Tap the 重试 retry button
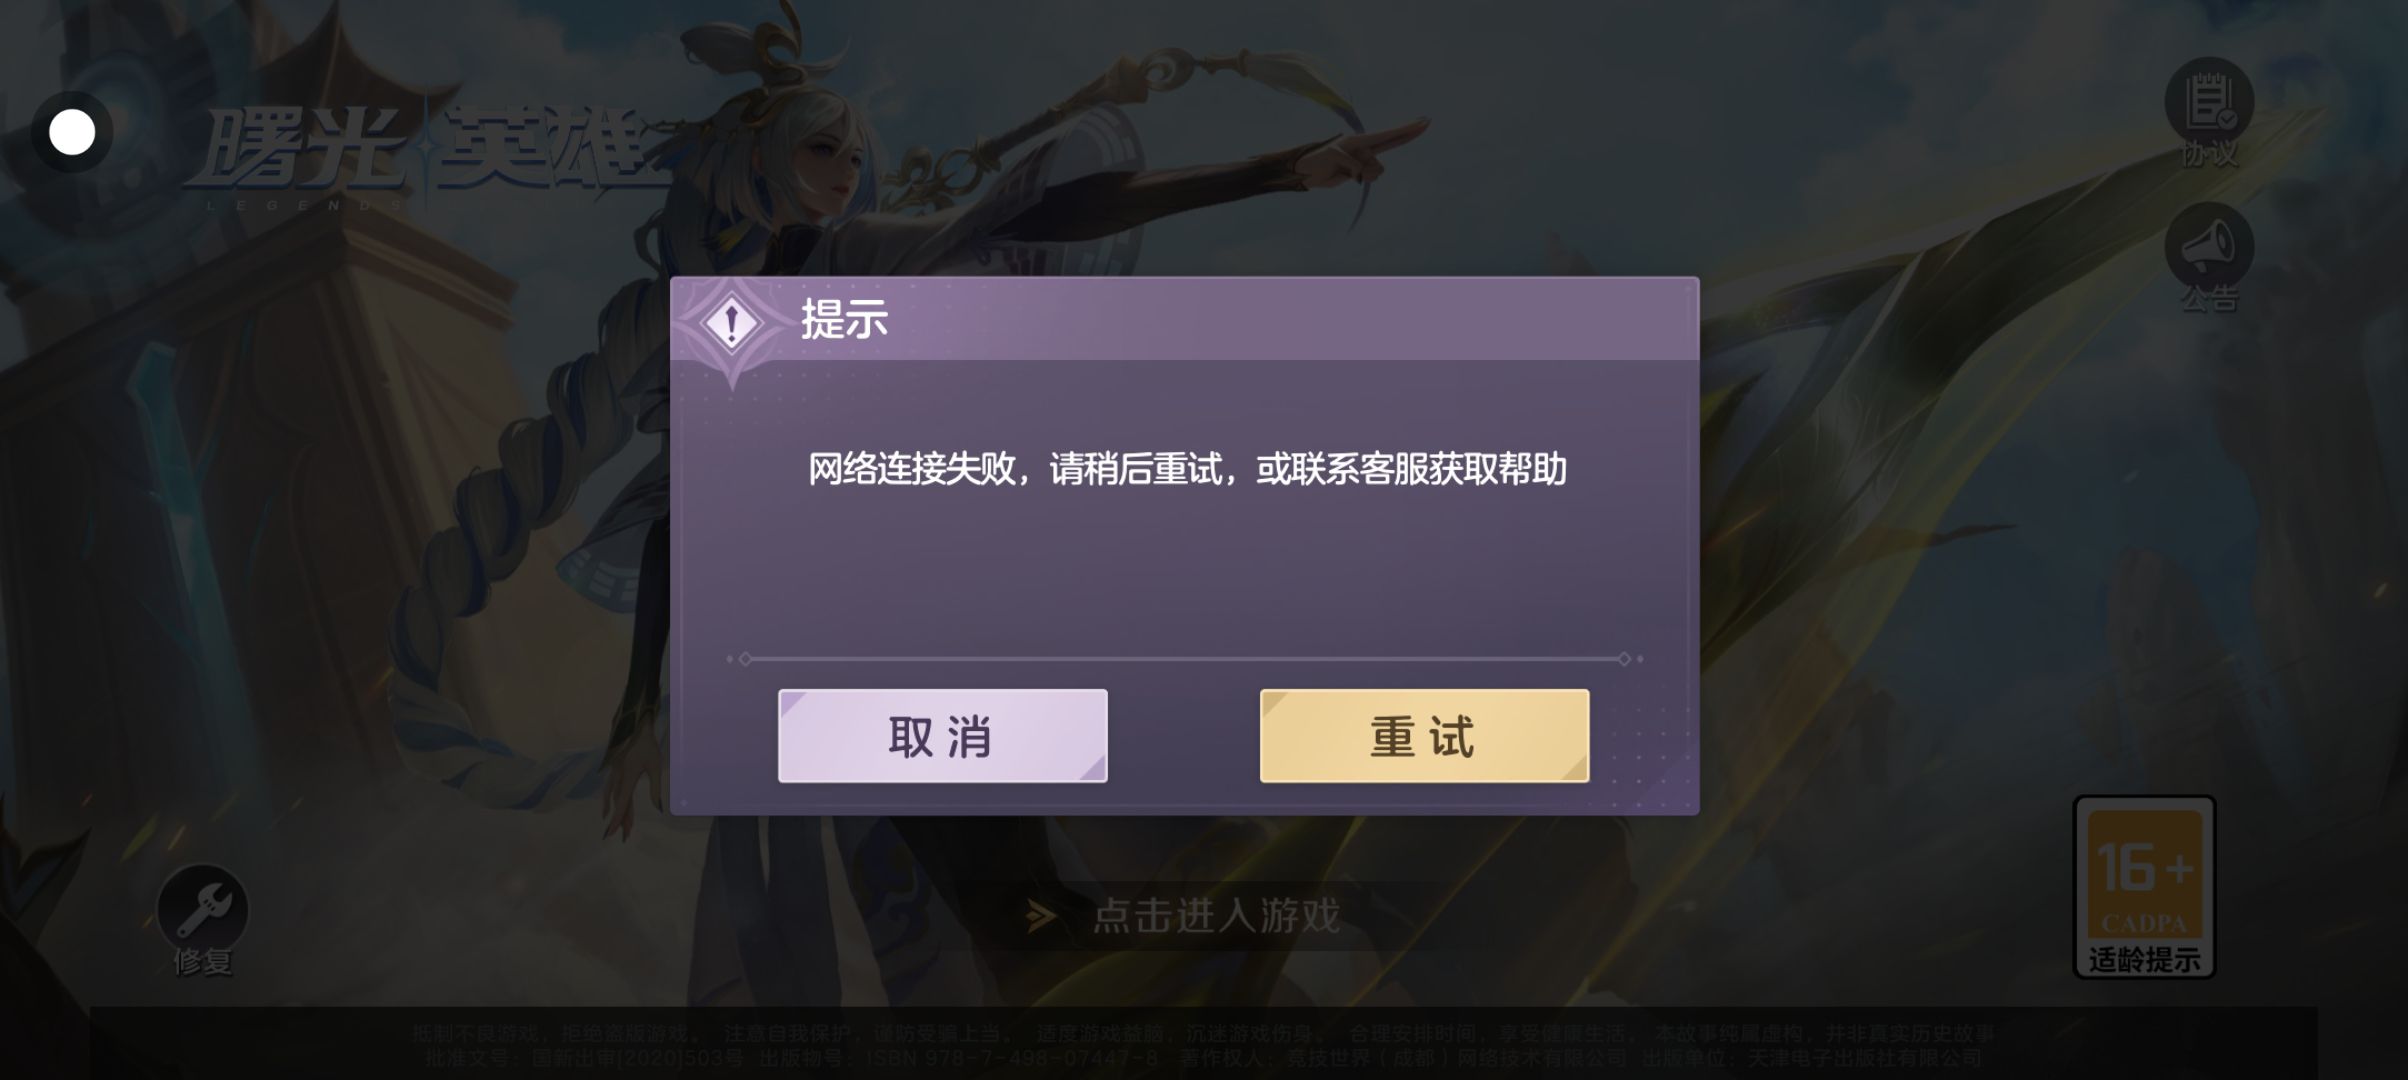 pyautogui.click(x=1424, y=735)
